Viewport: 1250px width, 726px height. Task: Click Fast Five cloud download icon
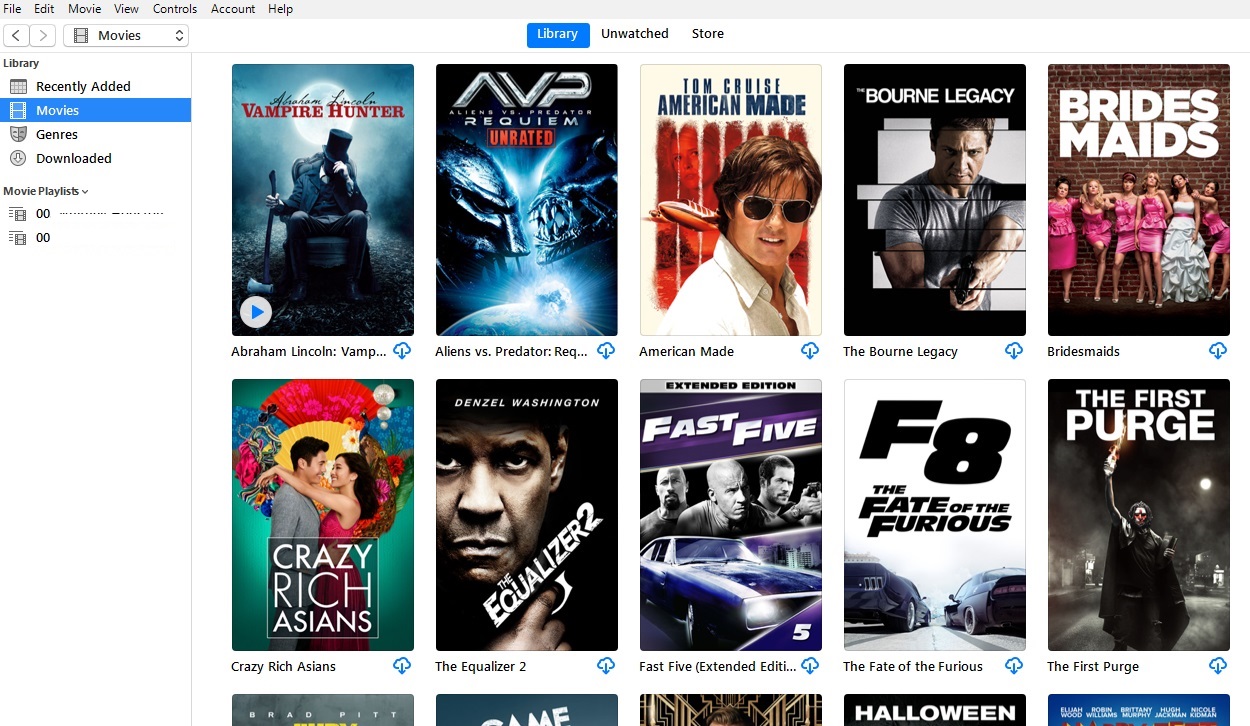pyautogui.click(x=810, y=666)
